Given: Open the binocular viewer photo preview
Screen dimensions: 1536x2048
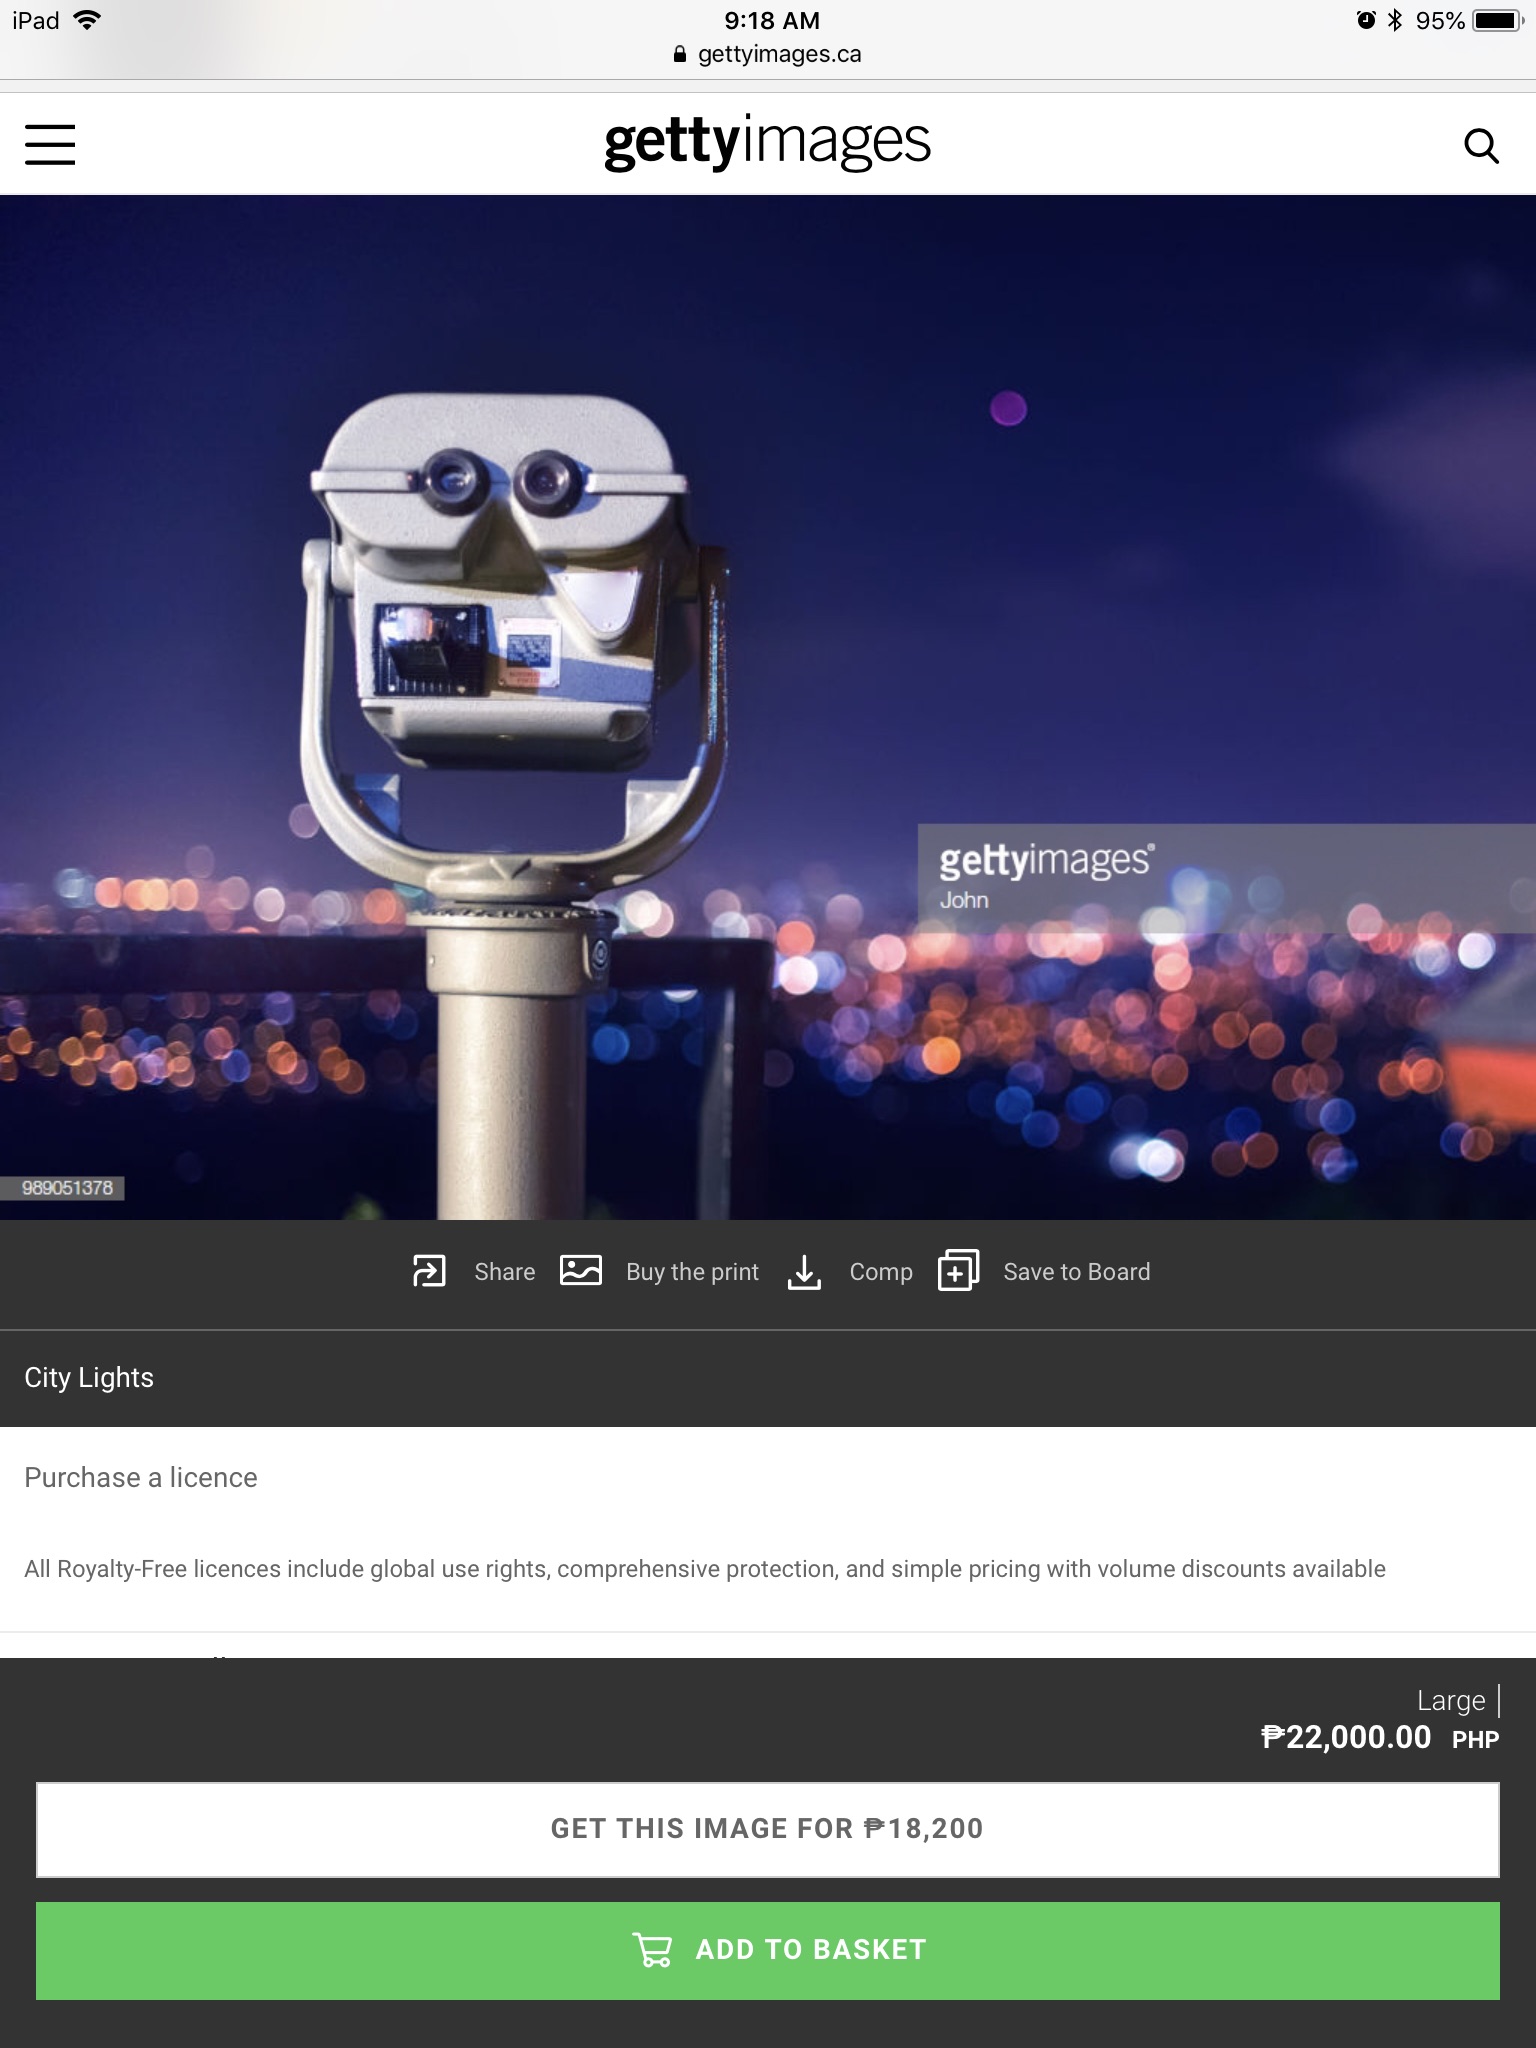Looking at the screenshot, I should coord(767,706).
